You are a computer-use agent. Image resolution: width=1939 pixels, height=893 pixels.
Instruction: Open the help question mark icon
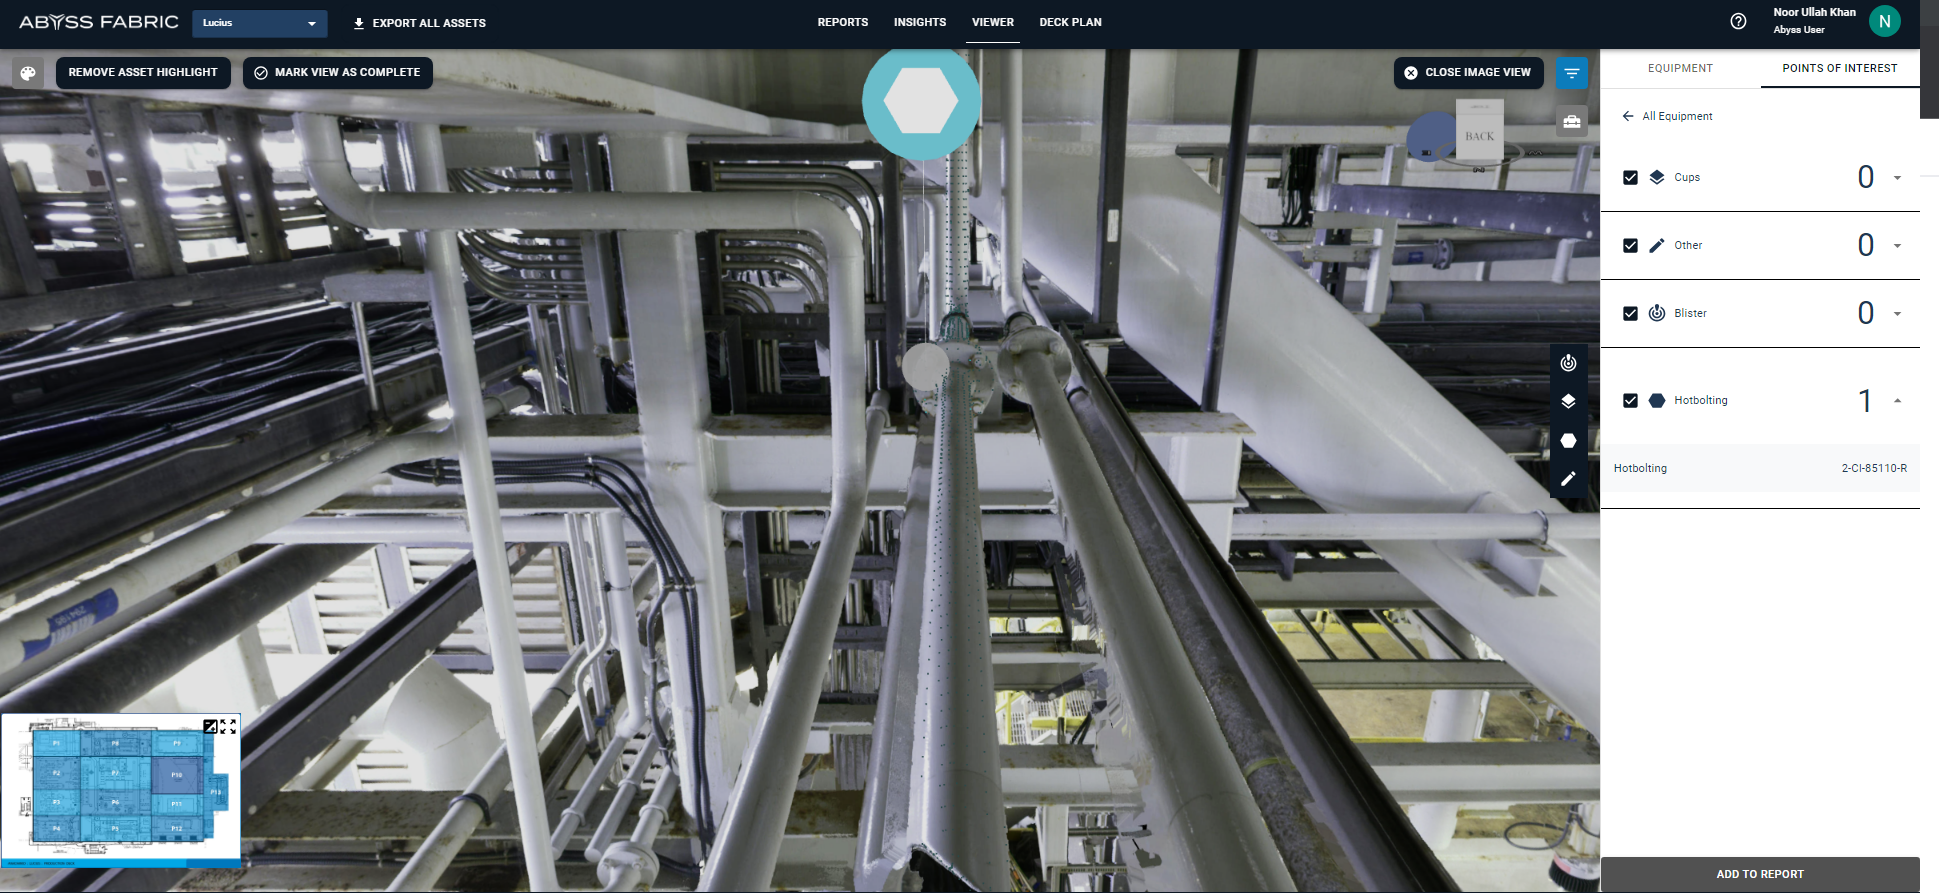[1738, 21]
